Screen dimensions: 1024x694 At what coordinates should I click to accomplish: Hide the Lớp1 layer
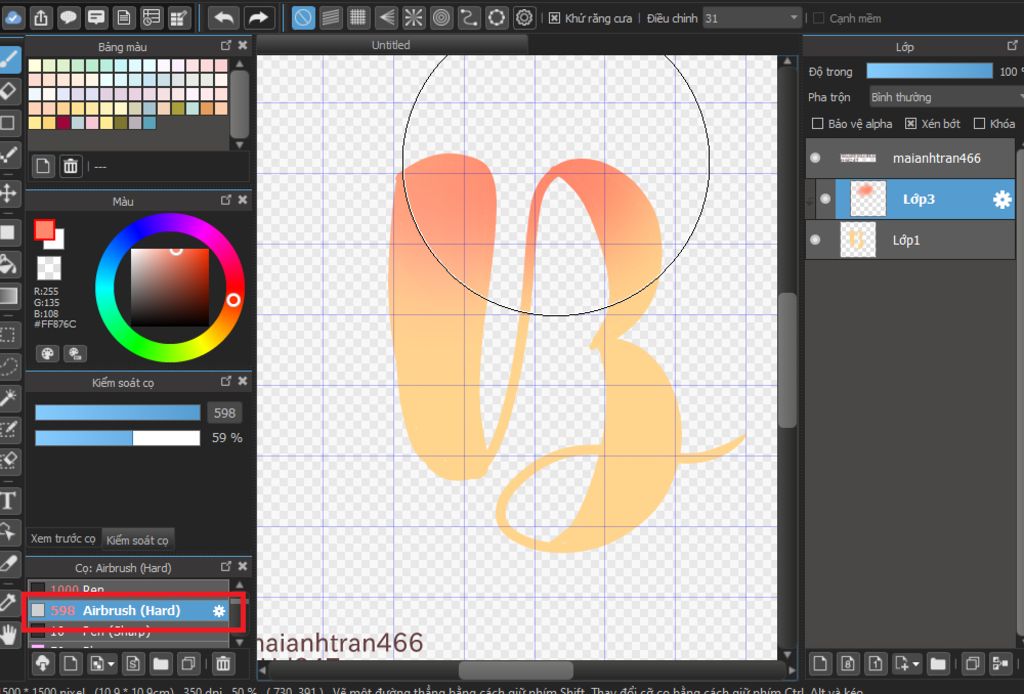[815, 240]
